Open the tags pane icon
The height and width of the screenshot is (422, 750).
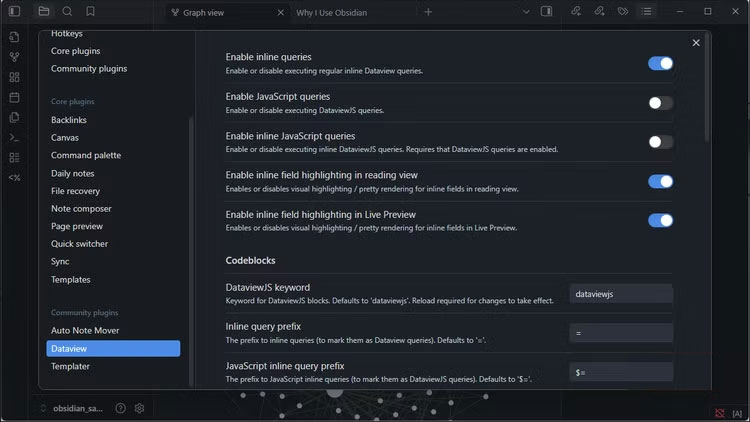(622, 12)
